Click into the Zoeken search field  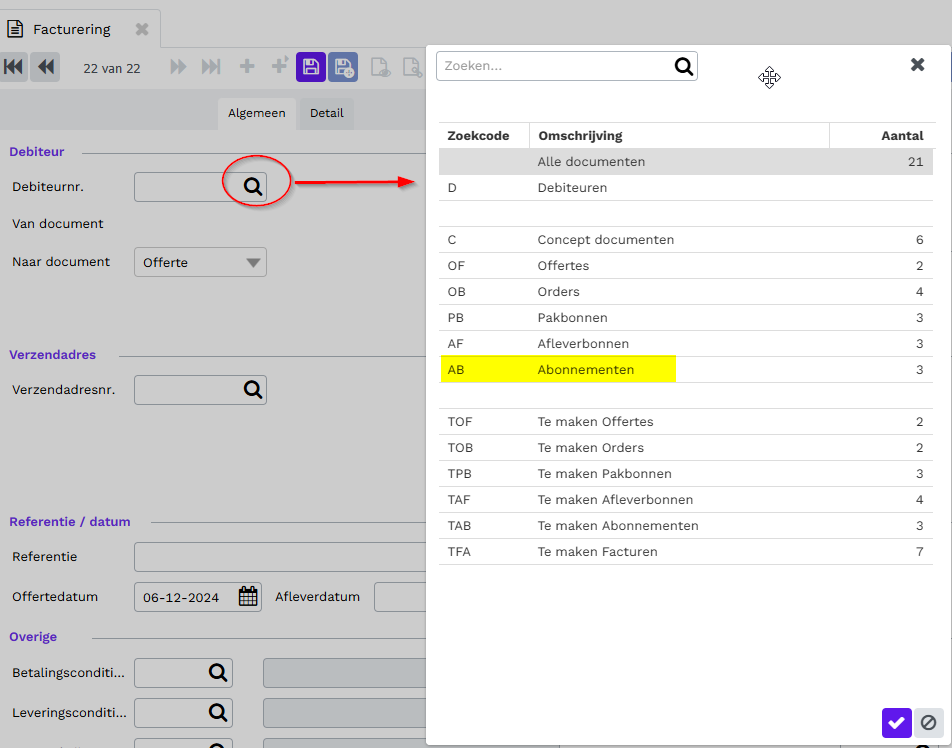pyautogui.click(x=554, y=66)
